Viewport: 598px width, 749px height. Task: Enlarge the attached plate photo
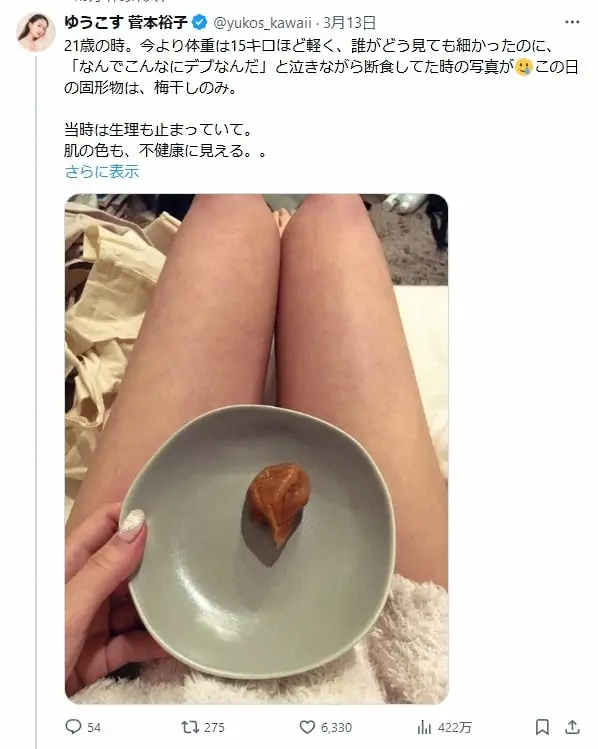(x=256, y=449)
